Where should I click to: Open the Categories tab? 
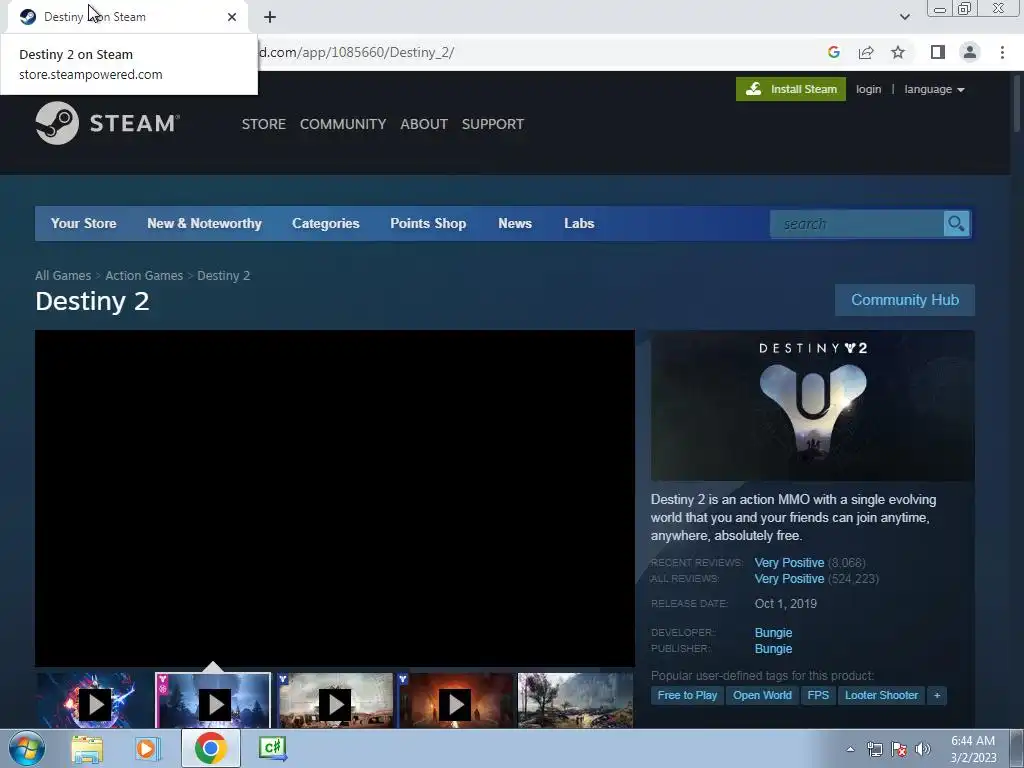tap(326, 223)
